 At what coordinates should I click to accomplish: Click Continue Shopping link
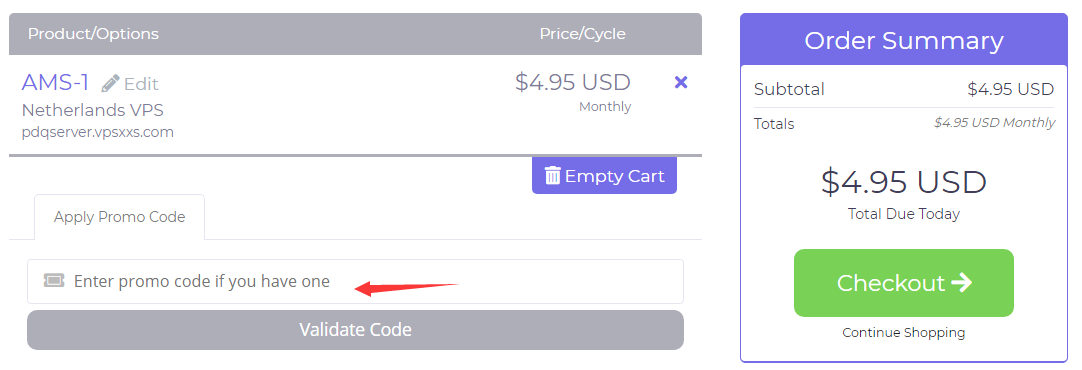[903, 333]
